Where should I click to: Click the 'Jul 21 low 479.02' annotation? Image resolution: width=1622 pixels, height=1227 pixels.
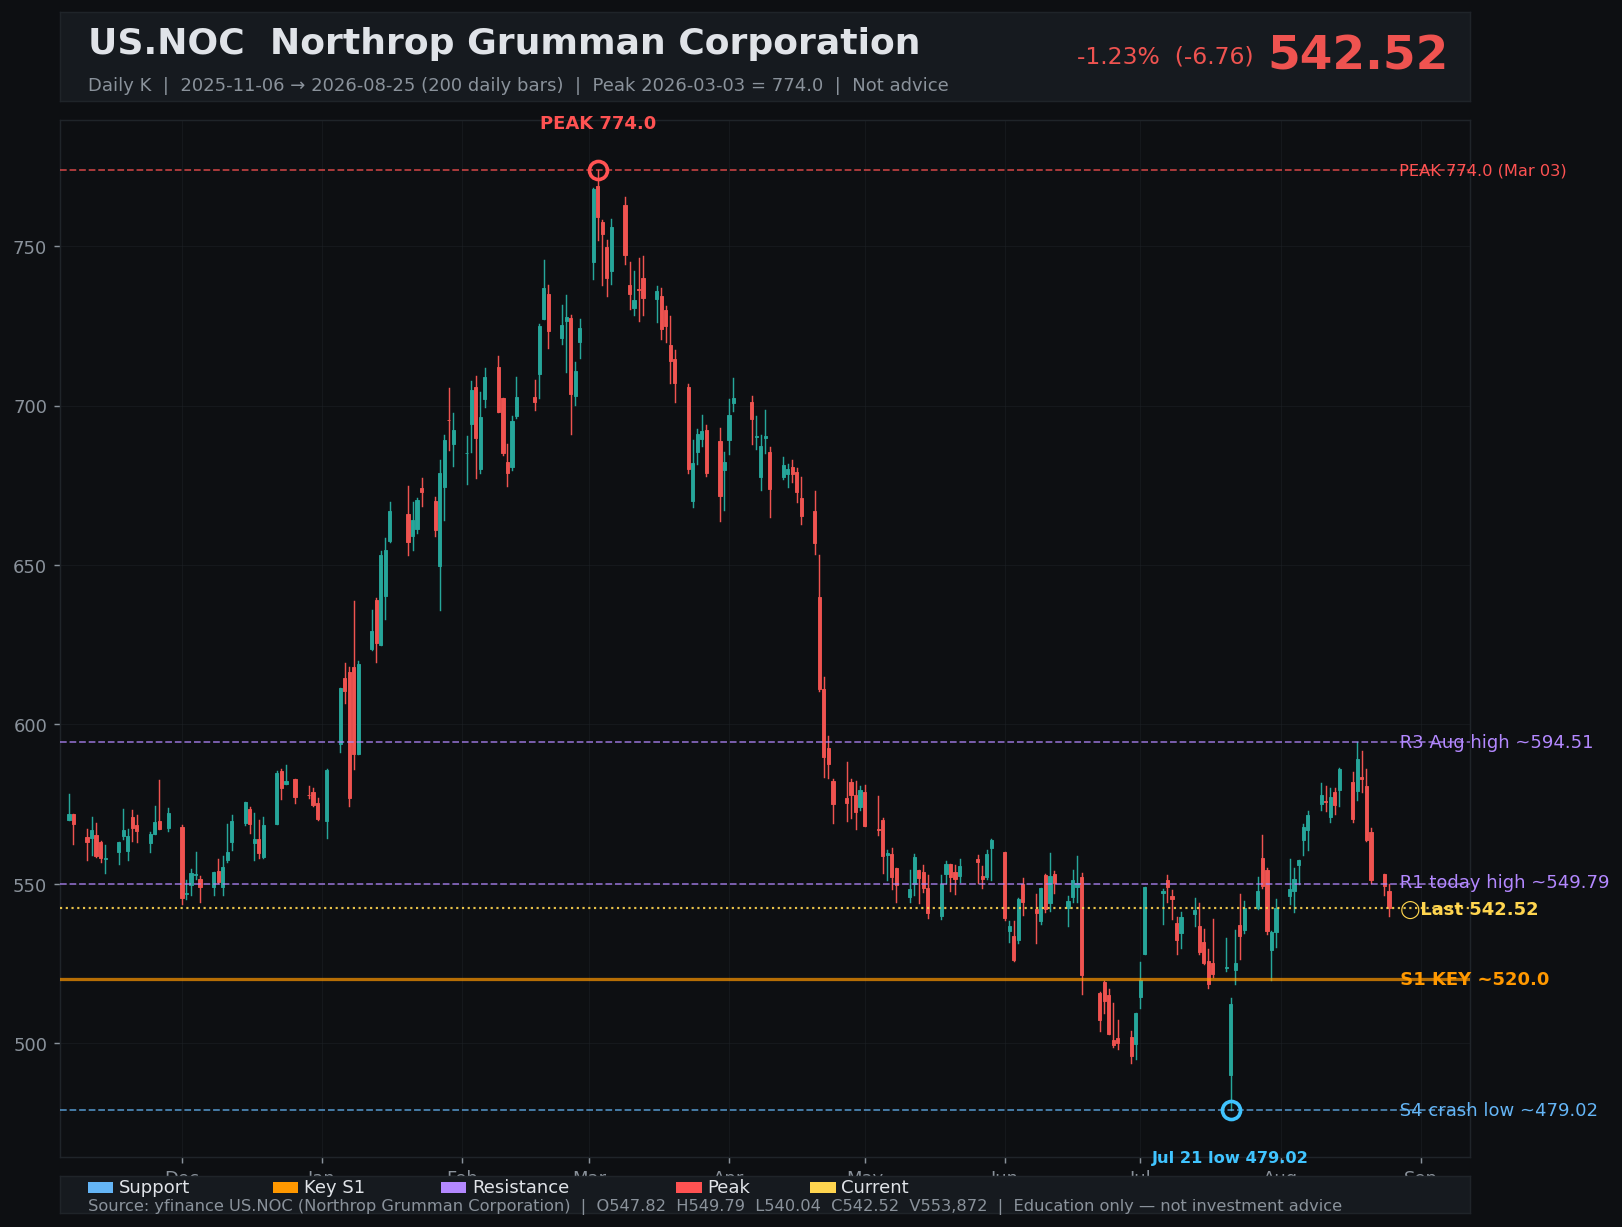(x=1229, y=1158)
